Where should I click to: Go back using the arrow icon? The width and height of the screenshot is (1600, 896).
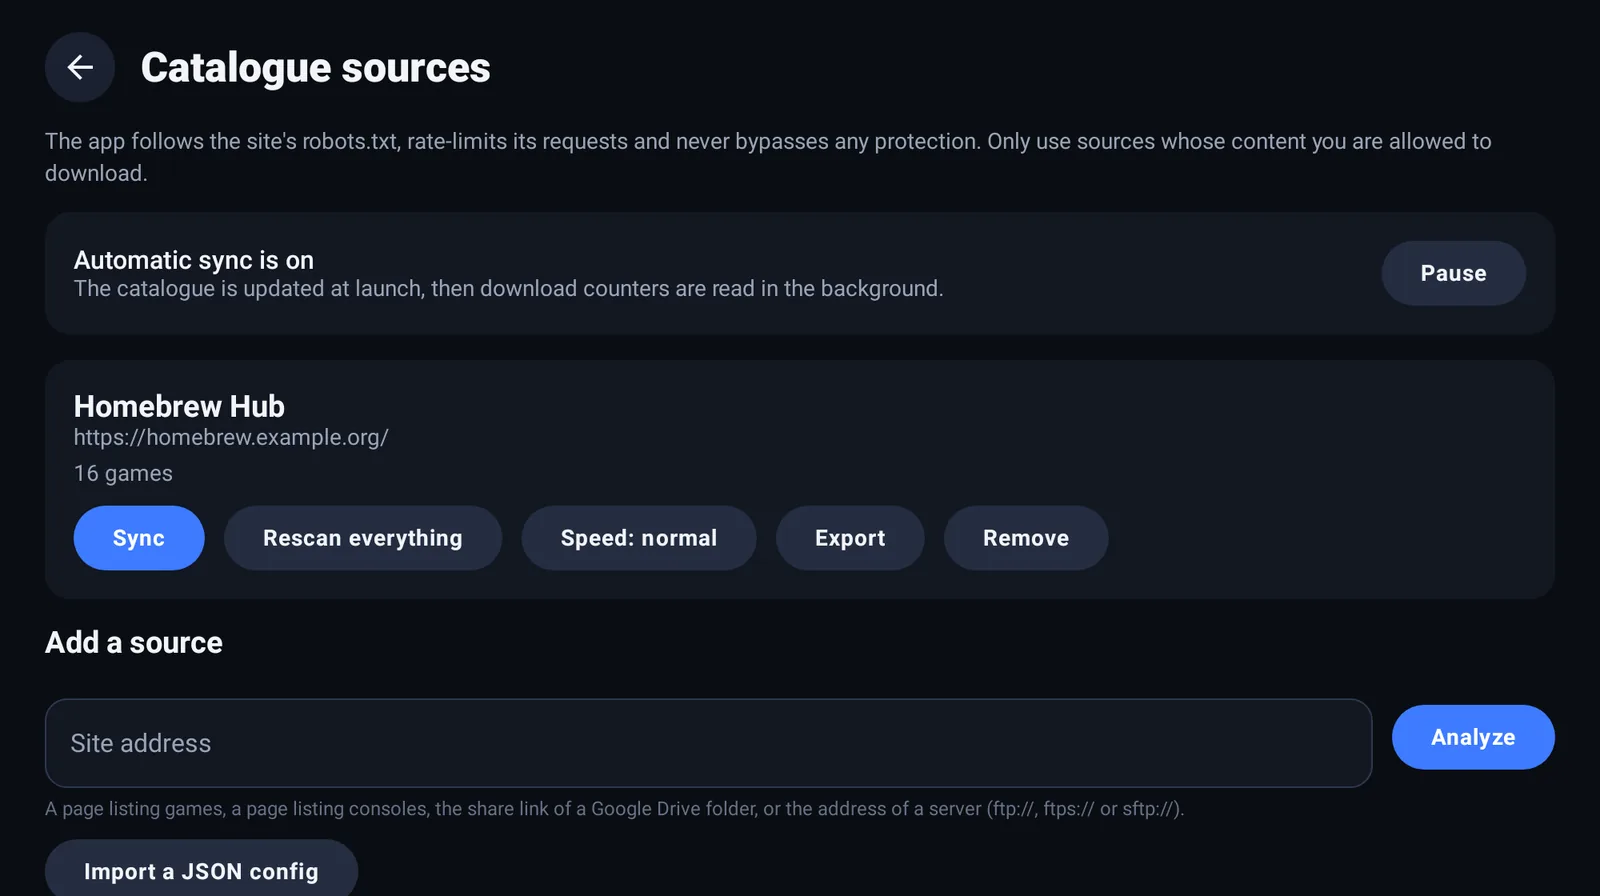coord(80,67)
